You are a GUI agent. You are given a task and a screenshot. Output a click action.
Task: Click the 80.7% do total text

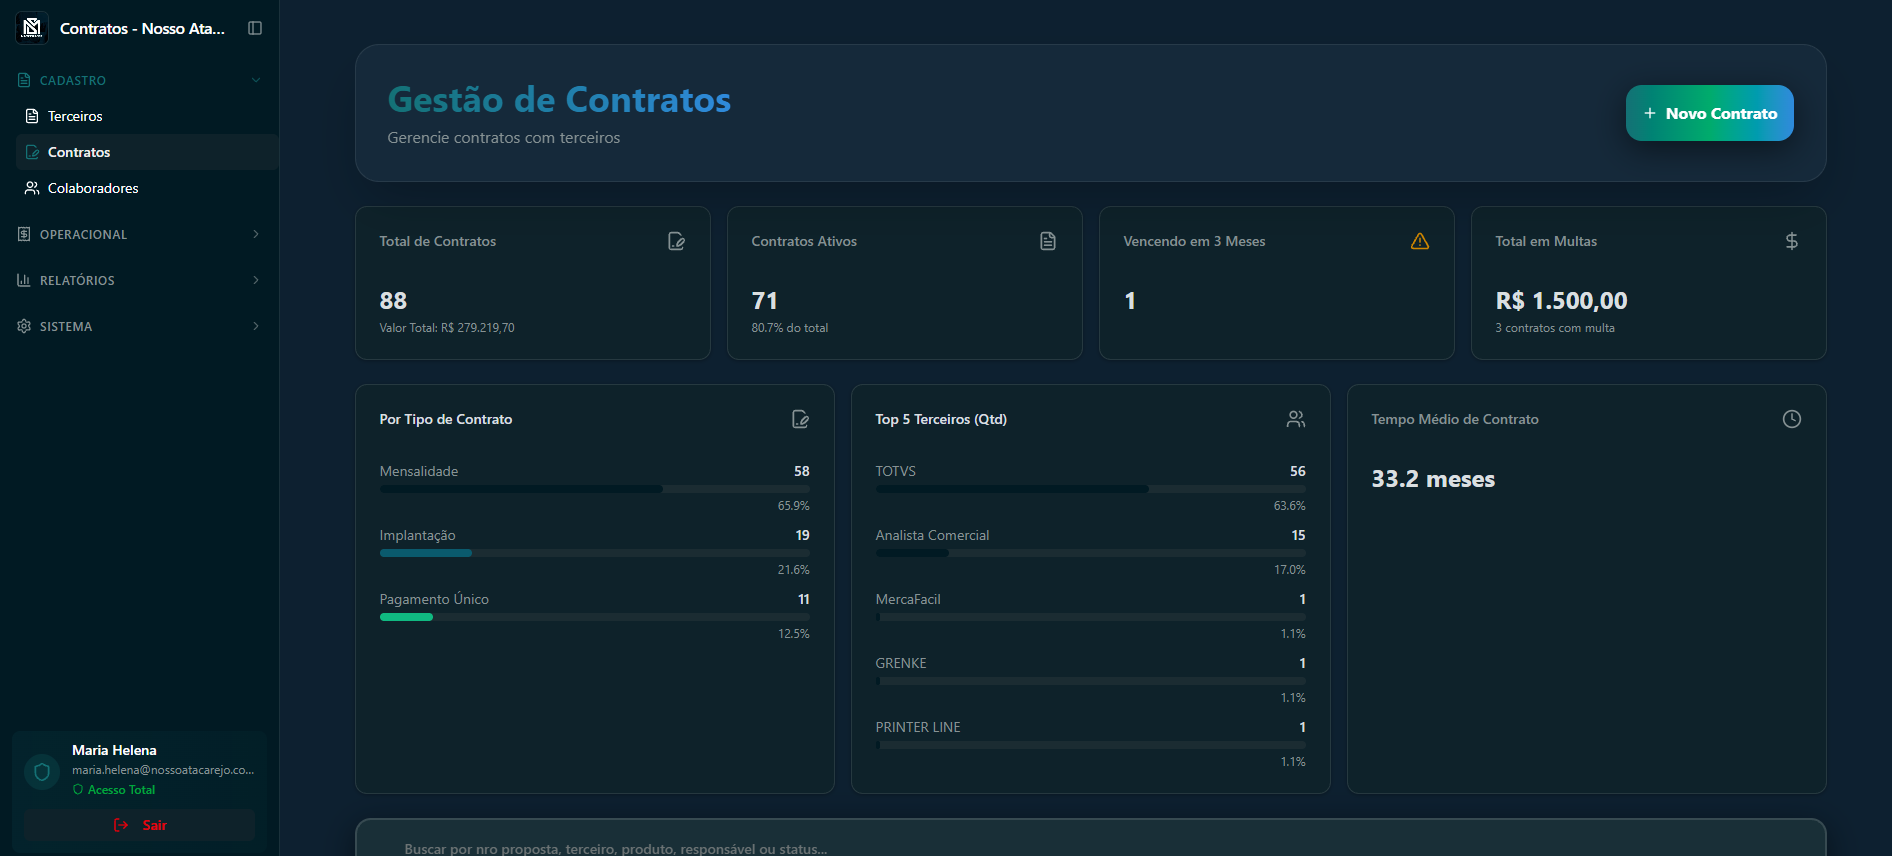click(x=790, y=328)
